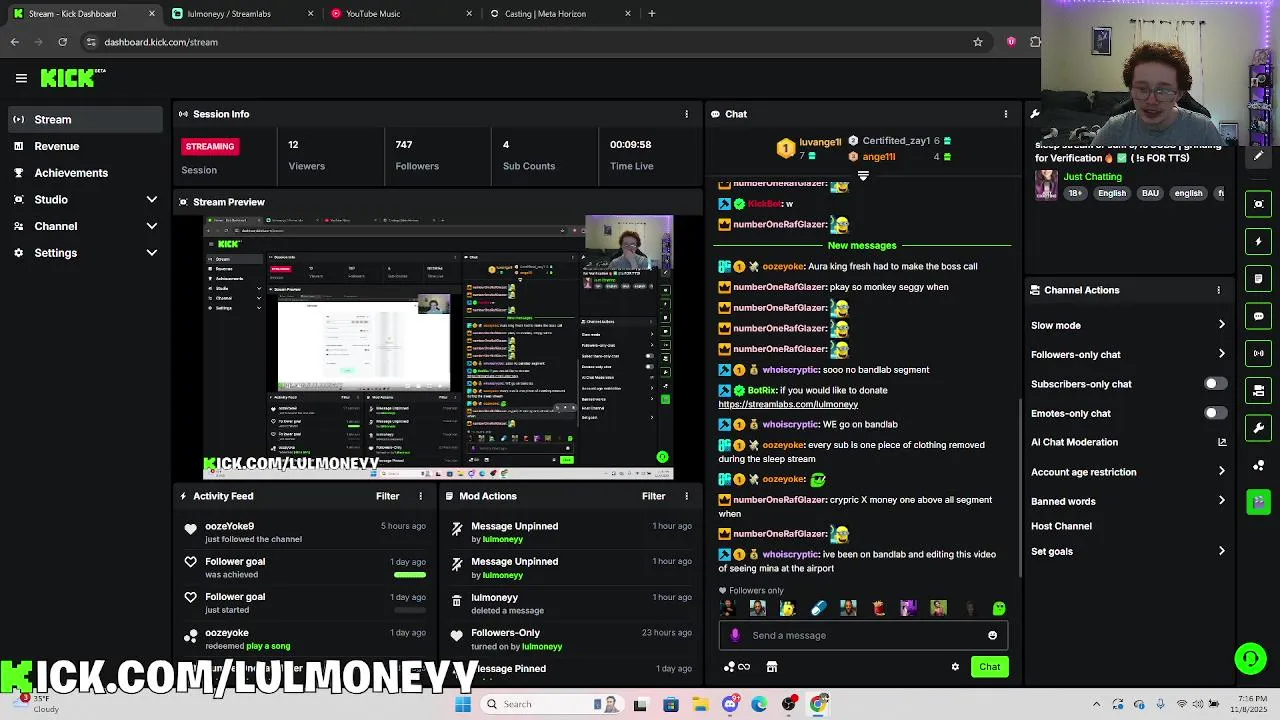This screenshot has width=1280, height=720.
Task: Open Slow mode options arrow
Action: pyautogui.click(x=1221, y=325)
